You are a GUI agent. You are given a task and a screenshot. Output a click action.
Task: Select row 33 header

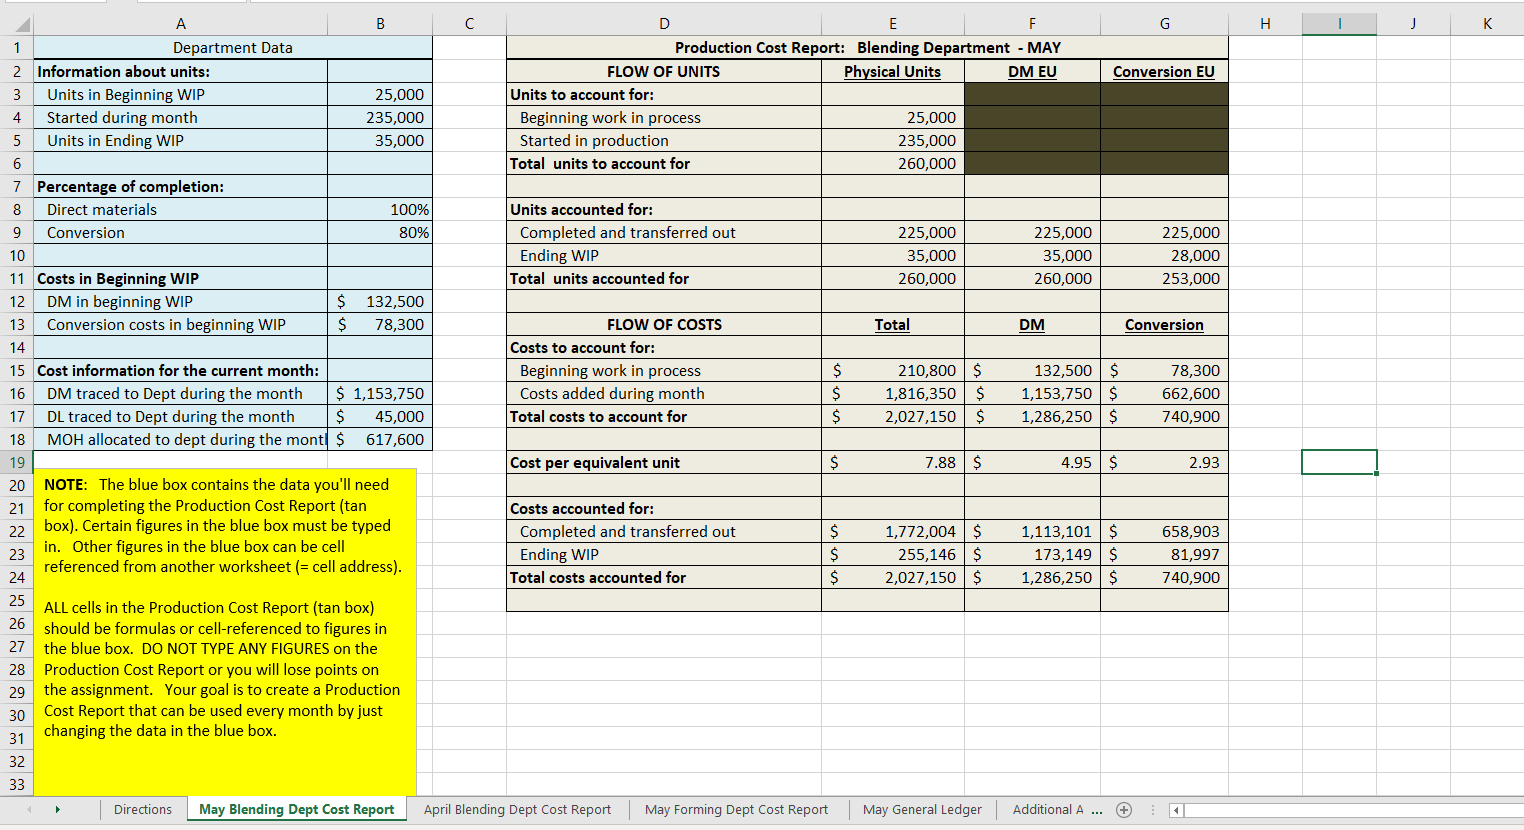(16, 784)
